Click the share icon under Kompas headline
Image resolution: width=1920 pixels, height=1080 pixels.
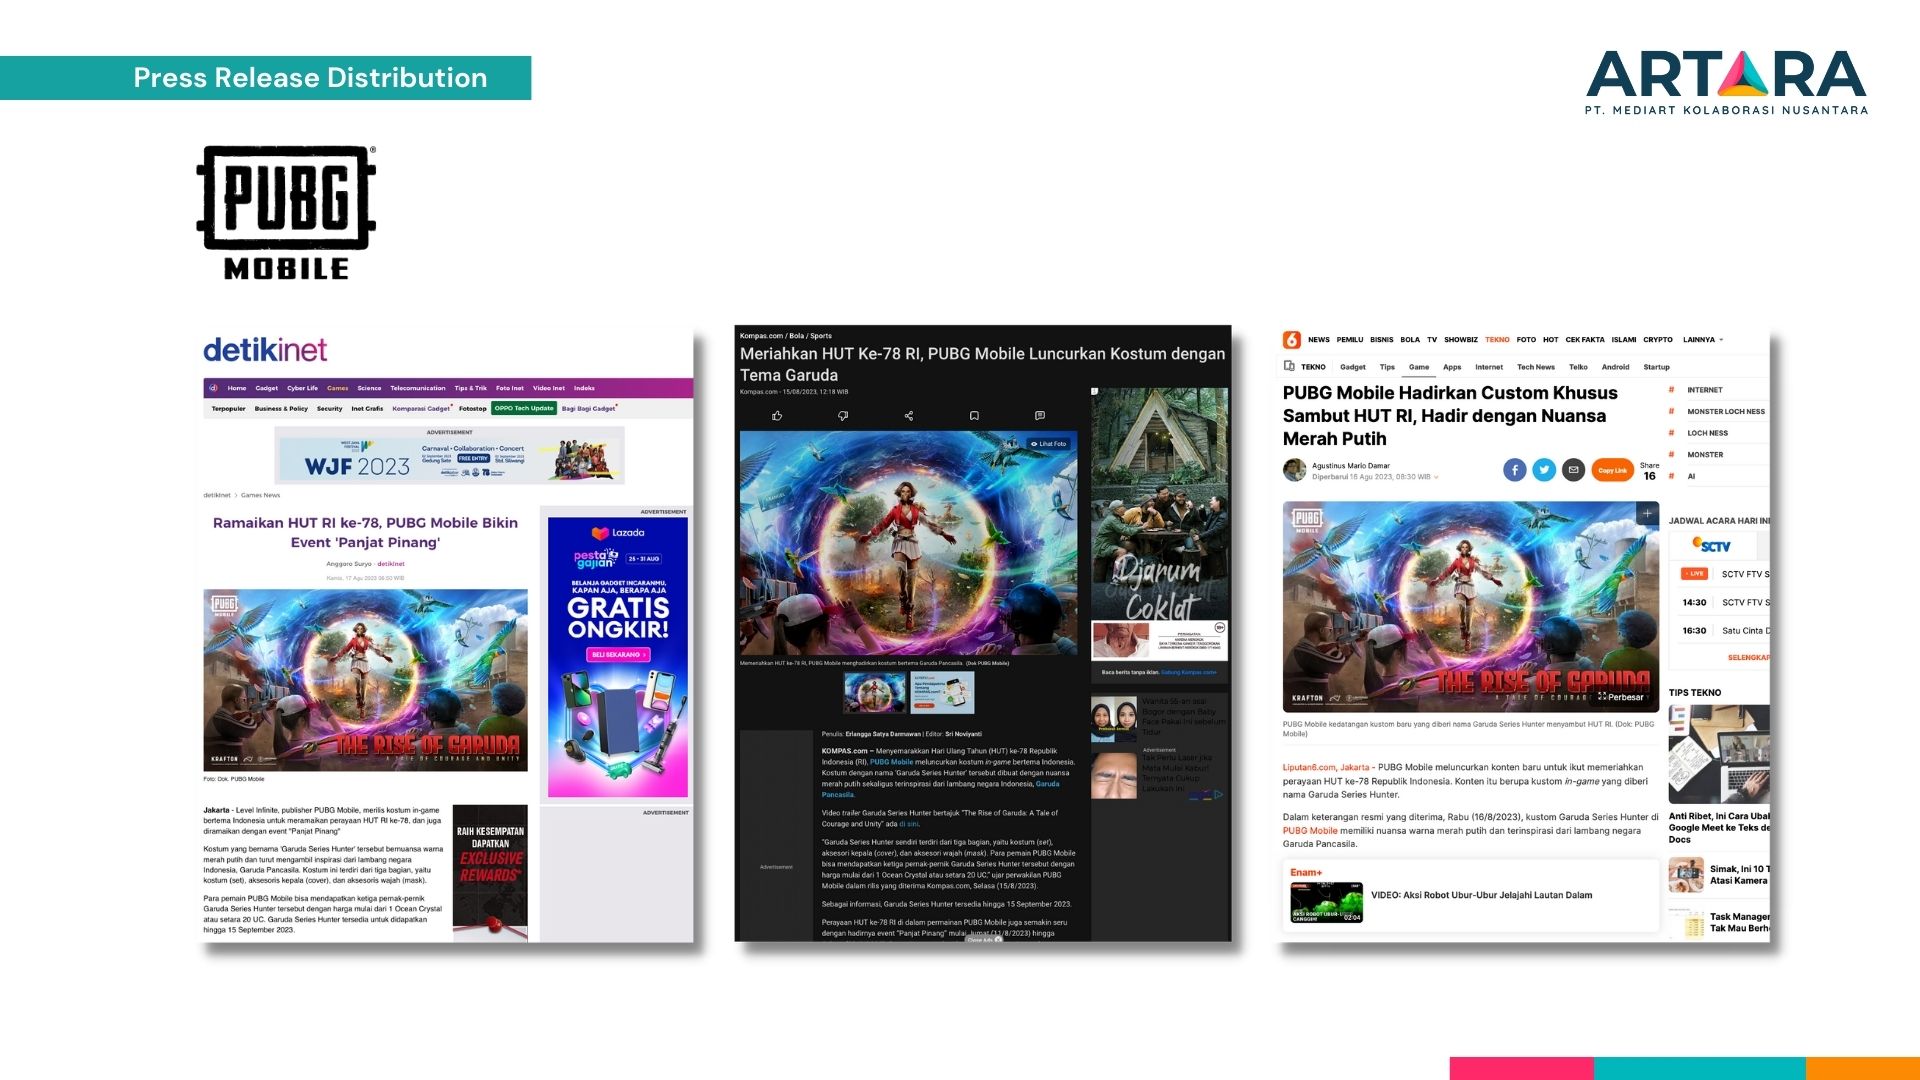pos(909,416)
